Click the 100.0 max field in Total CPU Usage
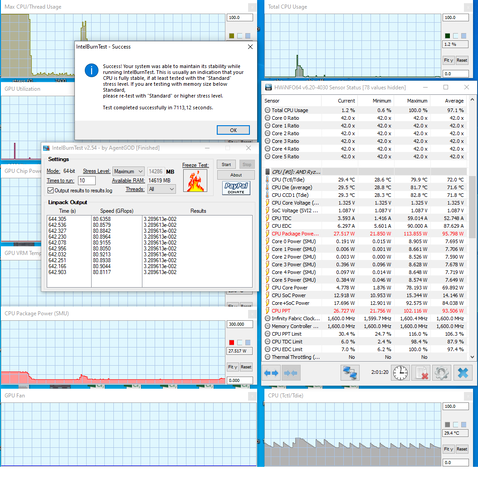The image size is (478, 480). pos(455,18)
